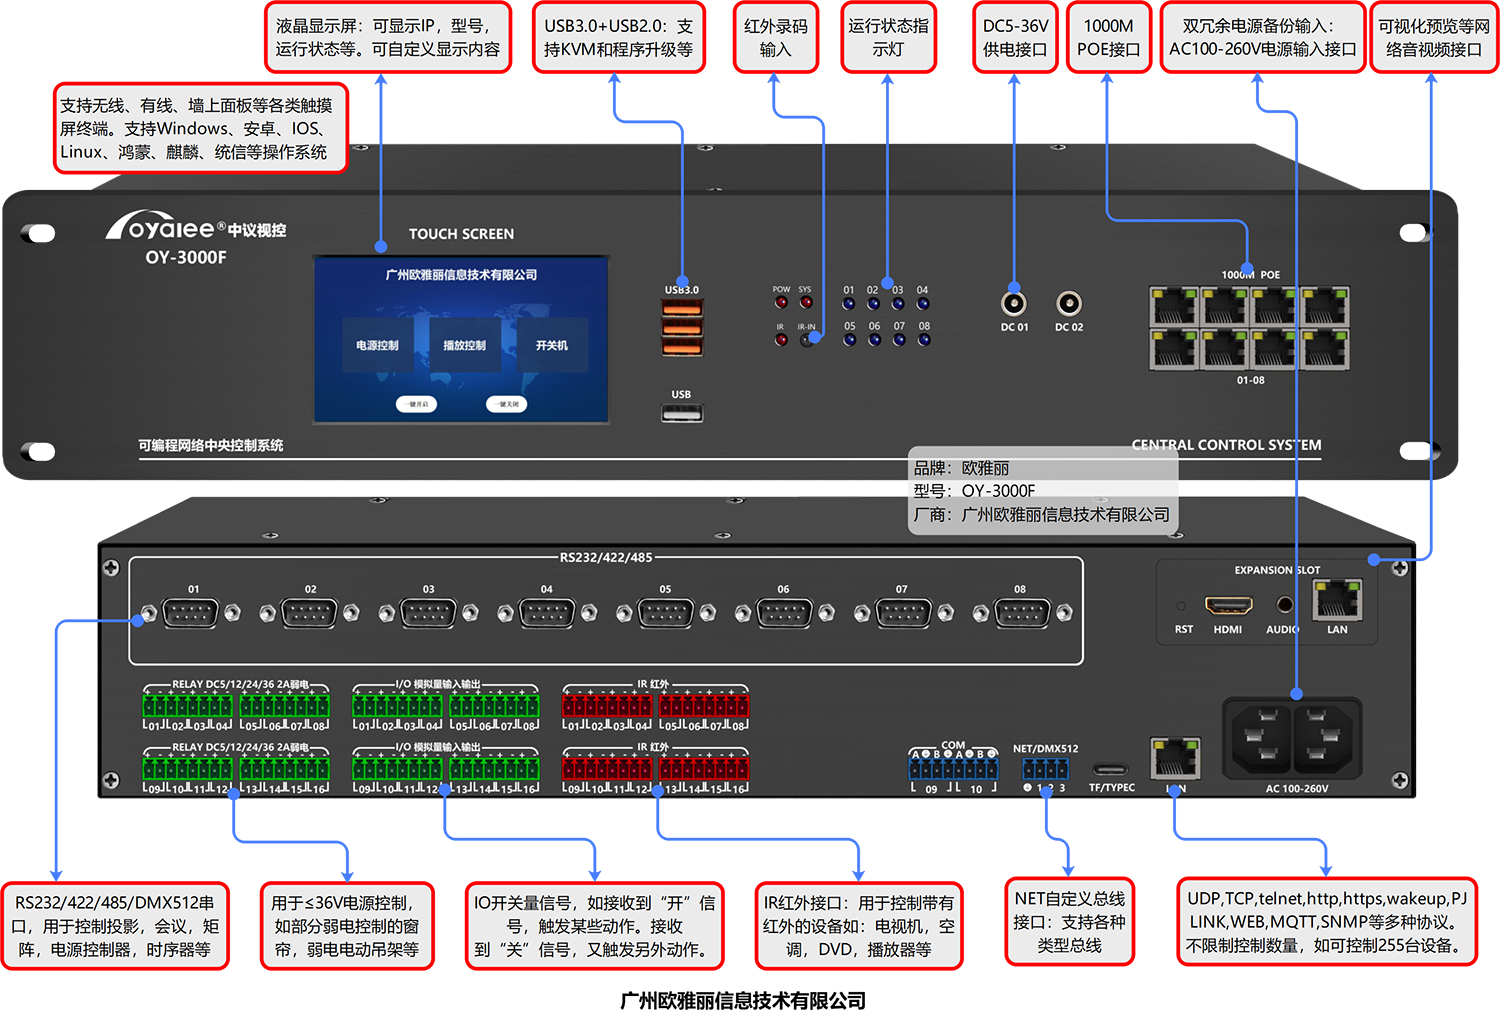Image resolution: width=1500 pixels, height=1010 pixels.
Task: Click the DC 02 power jack
Action: click(1069, 303)
